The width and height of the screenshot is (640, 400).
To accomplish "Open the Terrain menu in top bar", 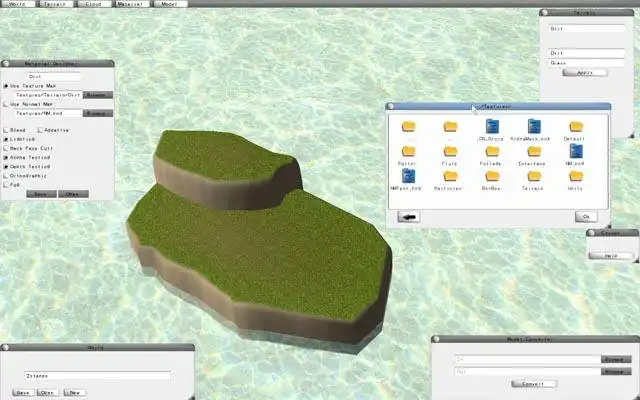I will tap(56, 4).
